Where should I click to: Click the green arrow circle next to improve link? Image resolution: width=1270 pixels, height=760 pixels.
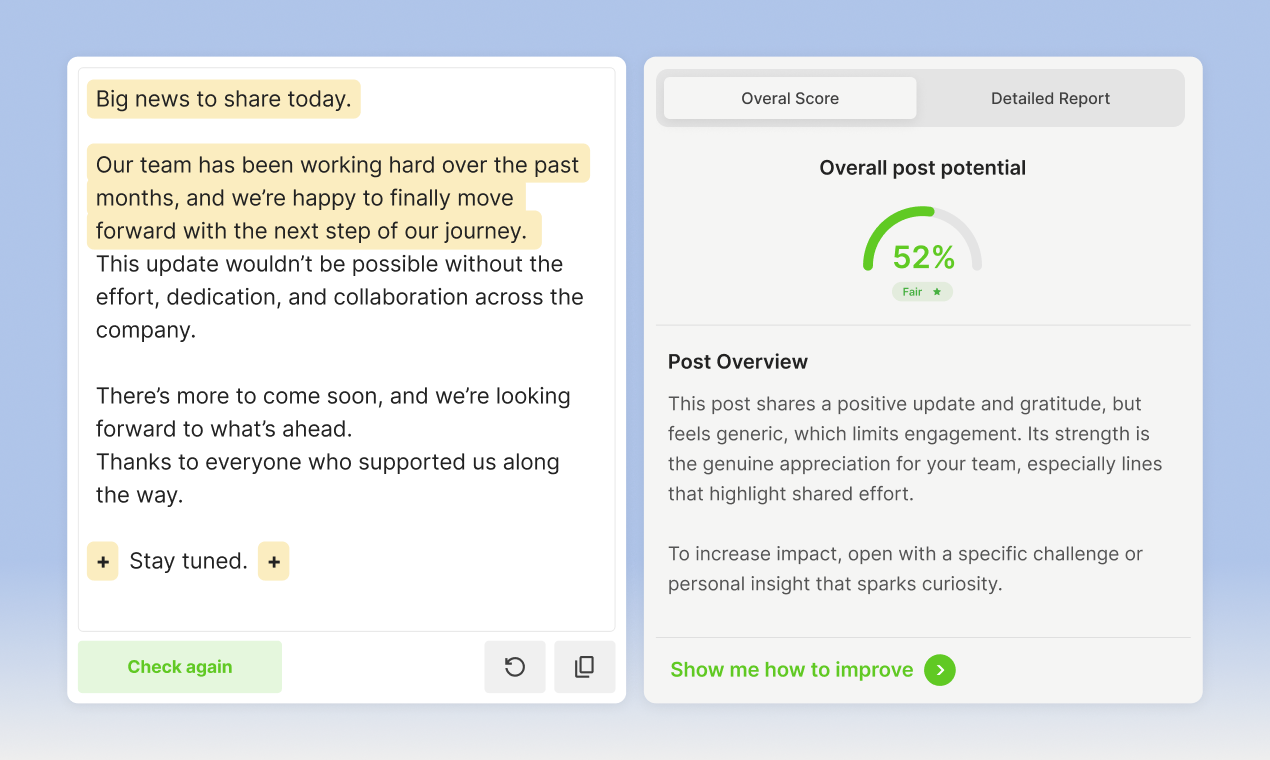939,670
